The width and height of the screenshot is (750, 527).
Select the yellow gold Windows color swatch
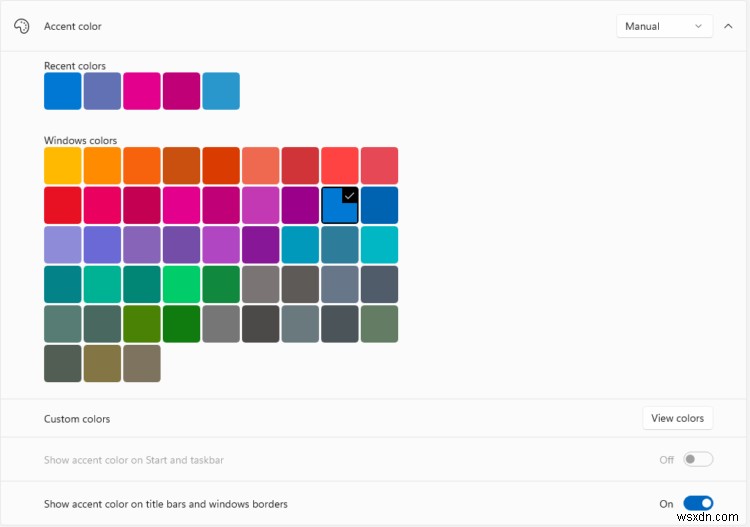(63, 165)
